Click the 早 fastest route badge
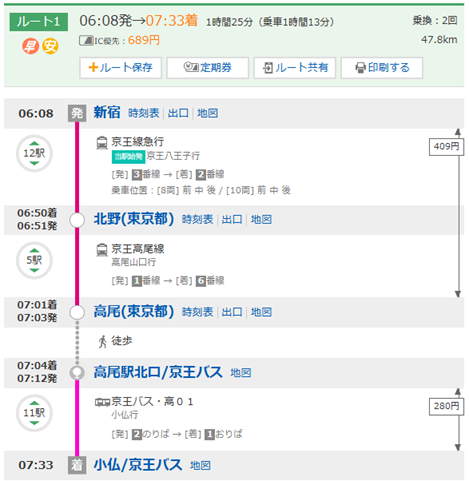Viewport: 469px width, 481px height. 31,46
